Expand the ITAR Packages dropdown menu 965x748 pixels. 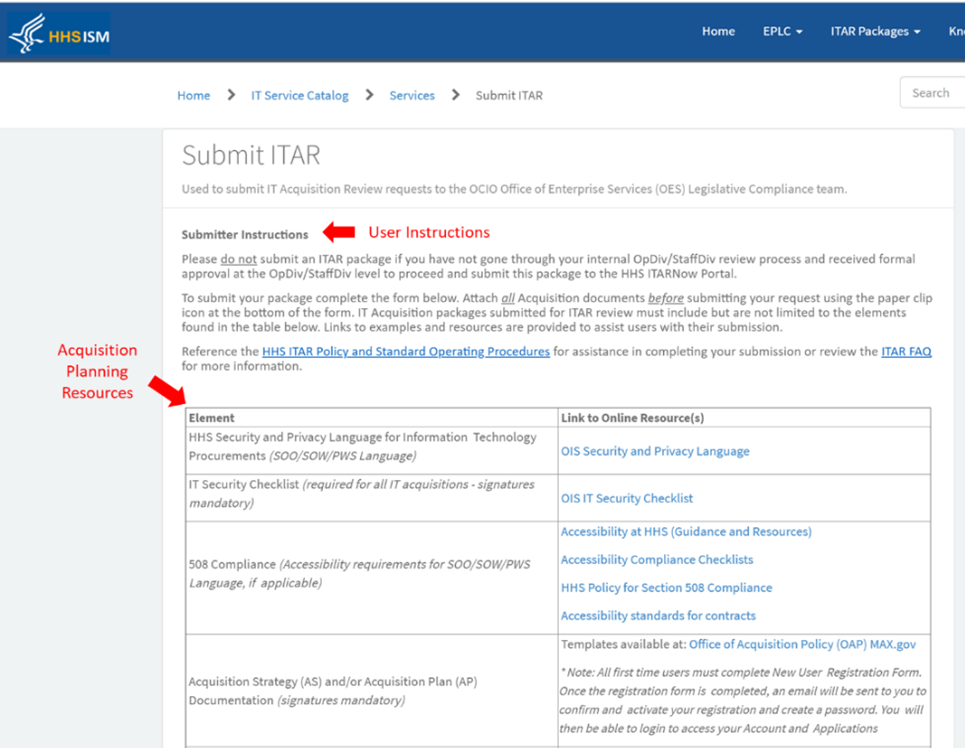tap(875, 31)
